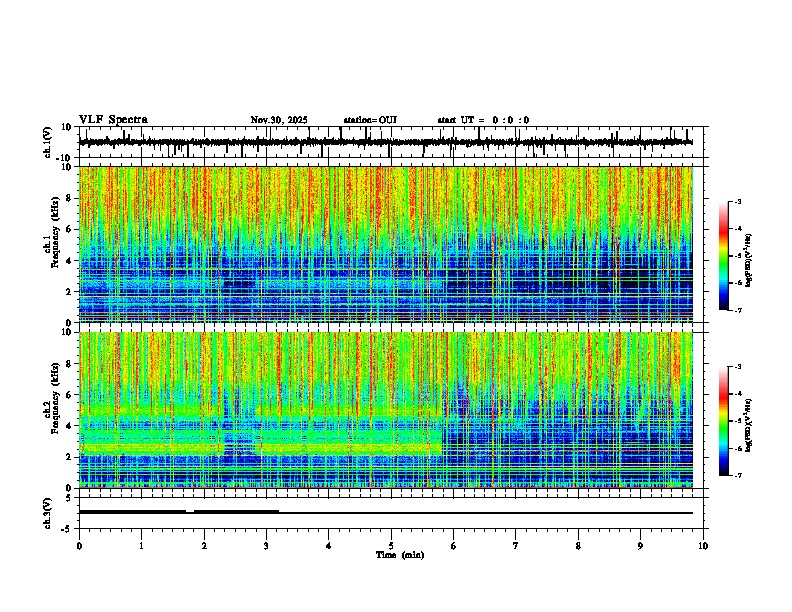
Task: Click time axis tick label "5"
Action: tap(391, 546)
